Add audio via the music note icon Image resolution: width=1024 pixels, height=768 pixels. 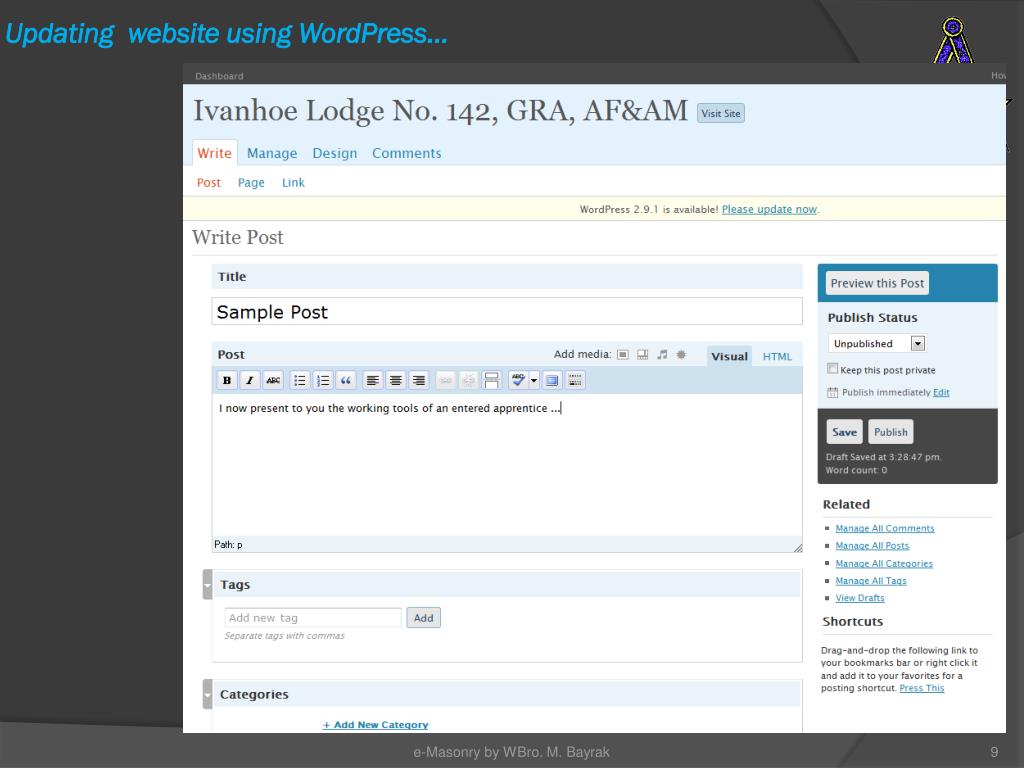point(662,355)
